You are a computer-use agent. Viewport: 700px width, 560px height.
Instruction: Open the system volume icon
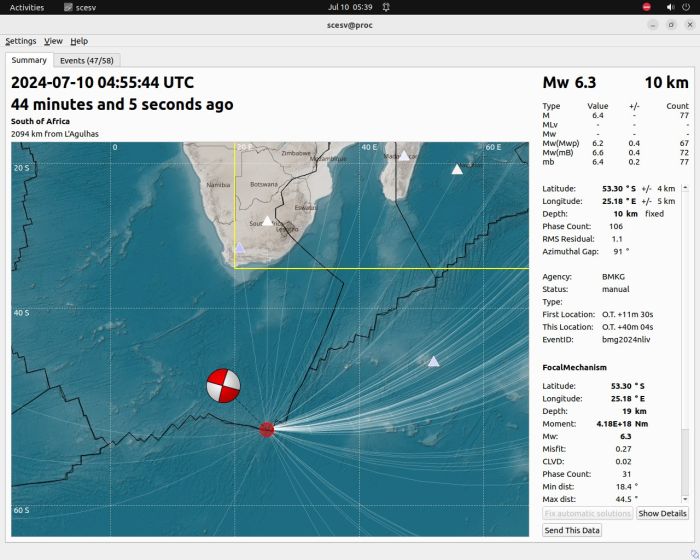[669, 7]
